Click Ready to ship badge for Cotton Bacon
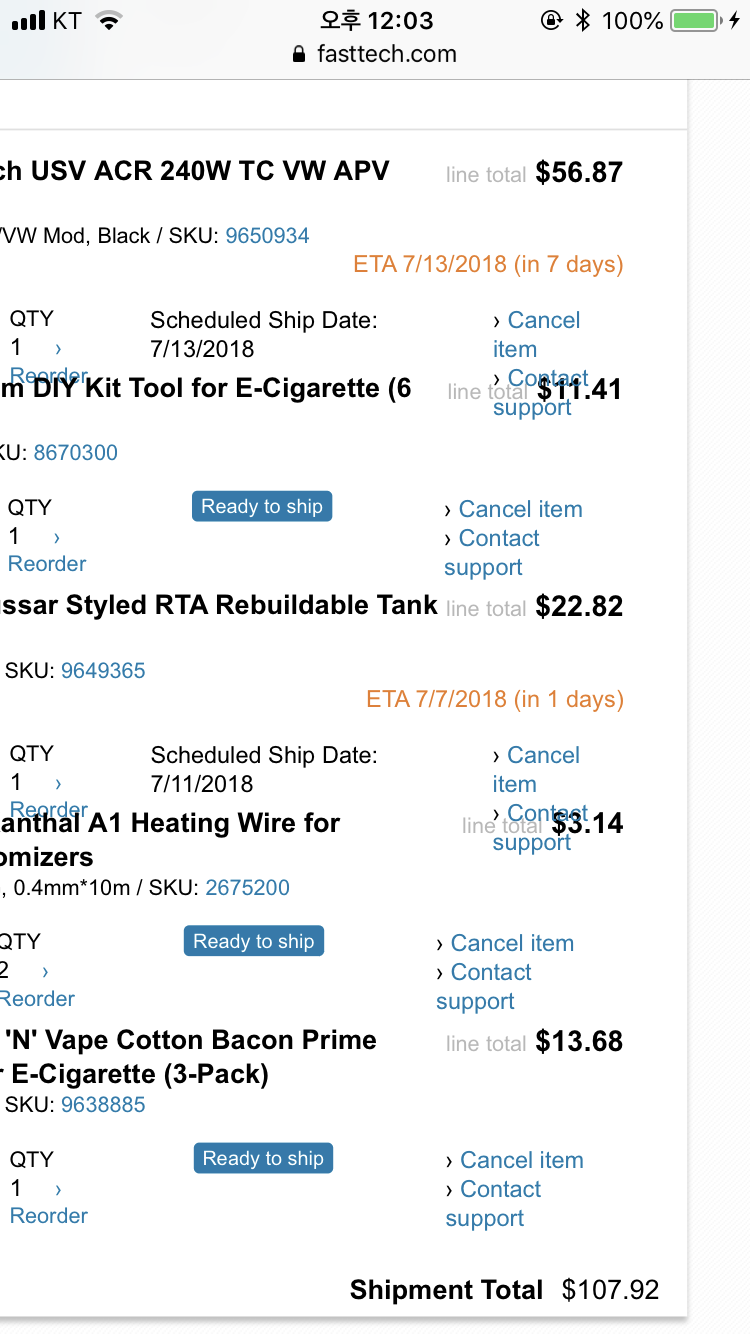750x1334 pixels. point(263,1159)
